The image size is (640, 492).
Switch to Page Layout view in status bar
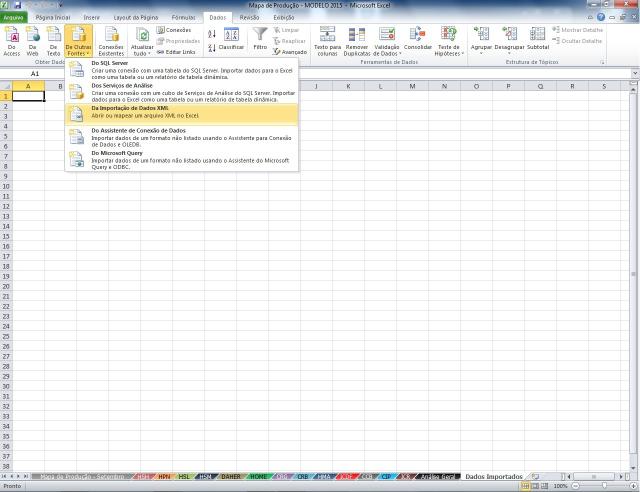point(535,486)
